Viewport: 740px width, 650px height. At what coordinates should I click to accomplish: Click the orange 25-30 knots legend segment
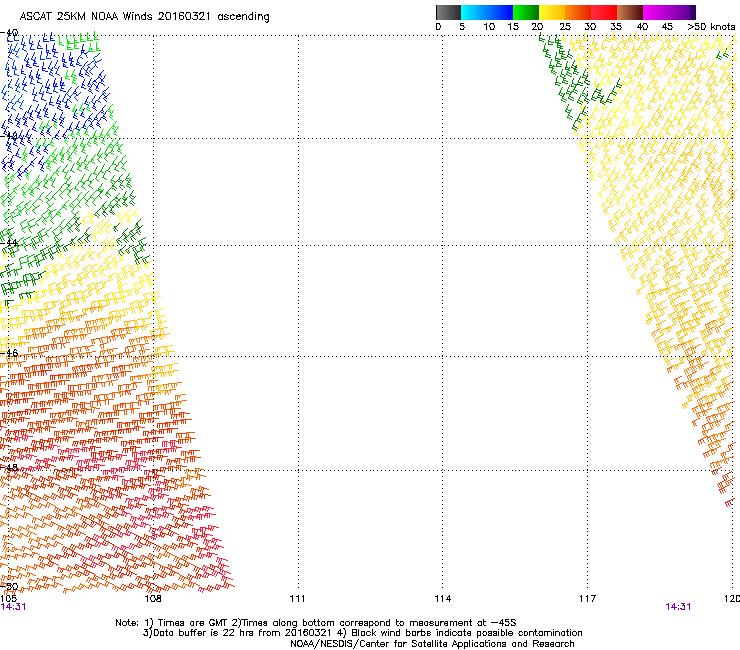(578, 12)
